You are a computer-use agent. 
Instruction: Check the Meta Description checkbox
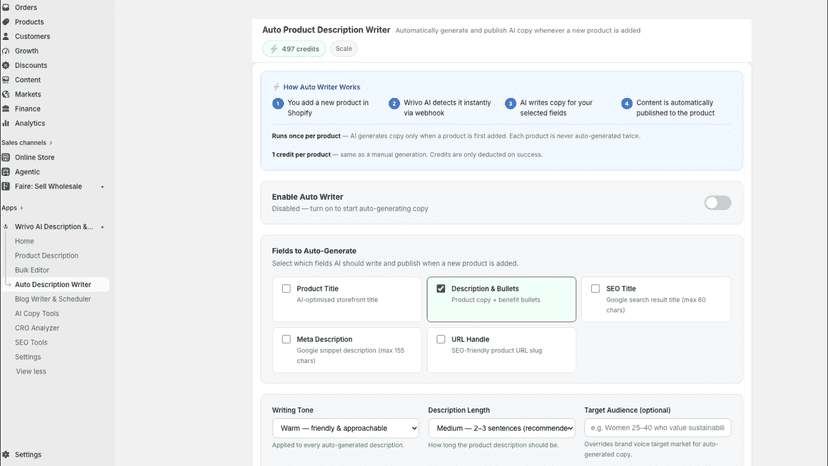286,339
